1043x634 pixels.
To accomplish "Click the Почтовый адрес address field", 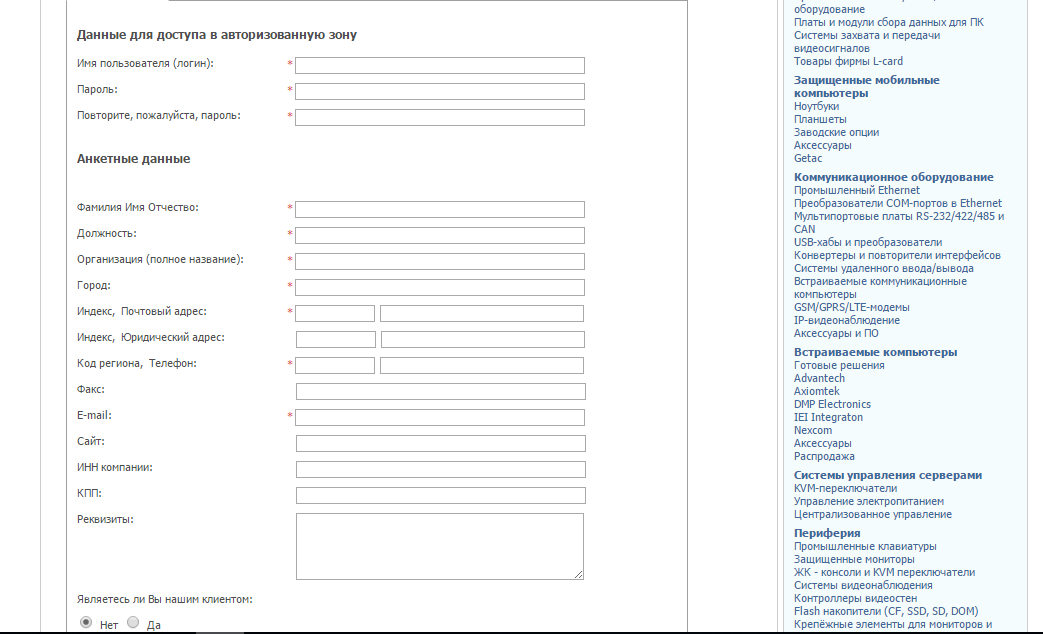I will [482, 313].
